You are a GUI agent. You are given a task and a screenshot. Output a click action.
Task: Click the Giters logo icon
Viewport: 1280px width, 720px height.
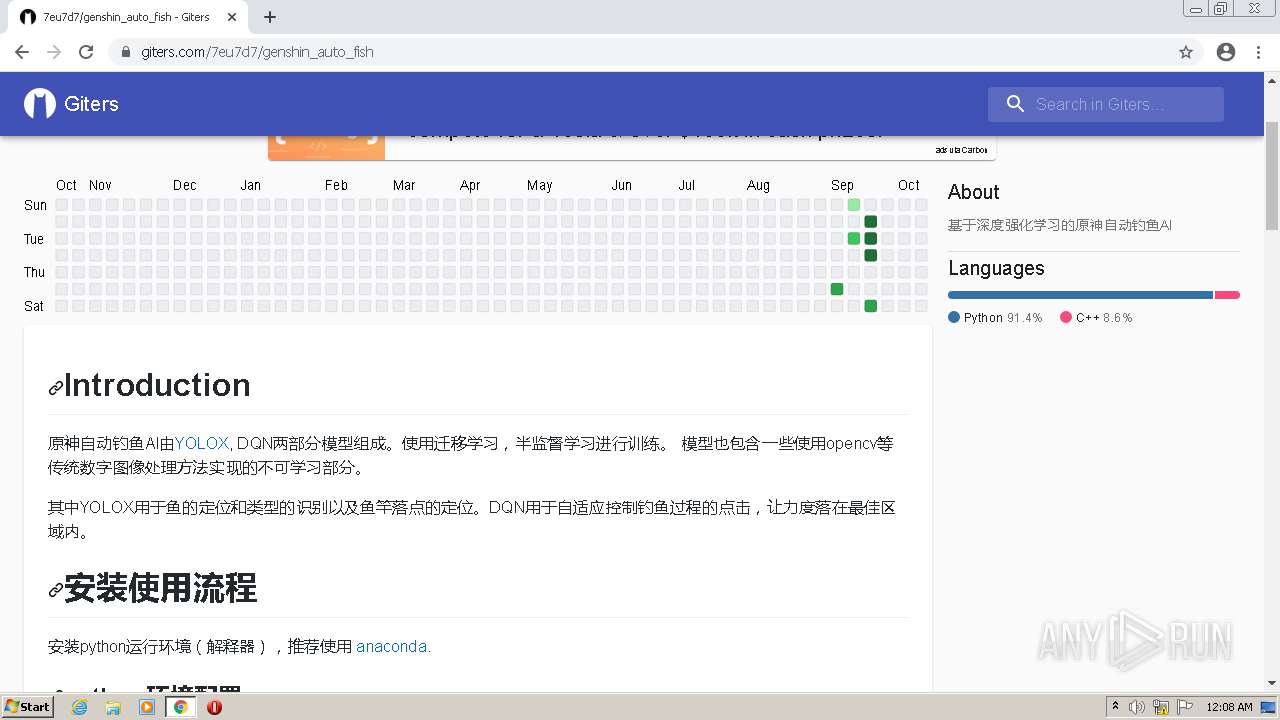click(x=40, y=104)
